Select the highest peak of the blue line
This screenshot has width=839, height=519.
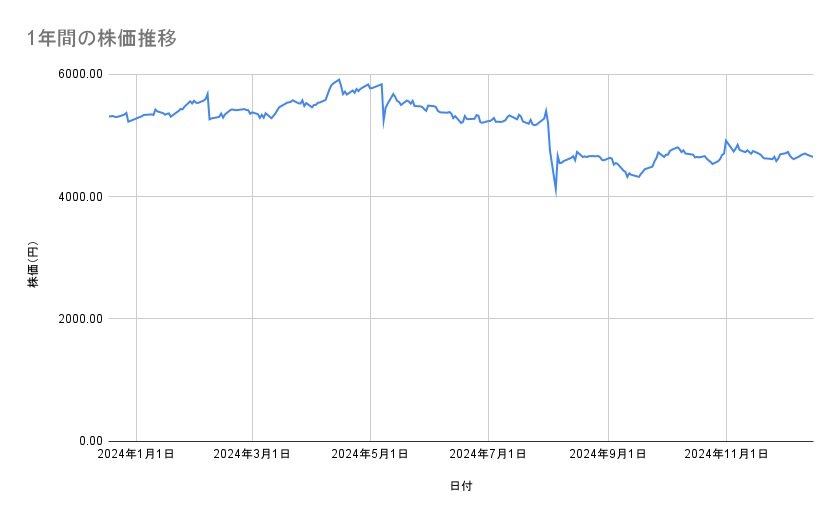point(340,79)
